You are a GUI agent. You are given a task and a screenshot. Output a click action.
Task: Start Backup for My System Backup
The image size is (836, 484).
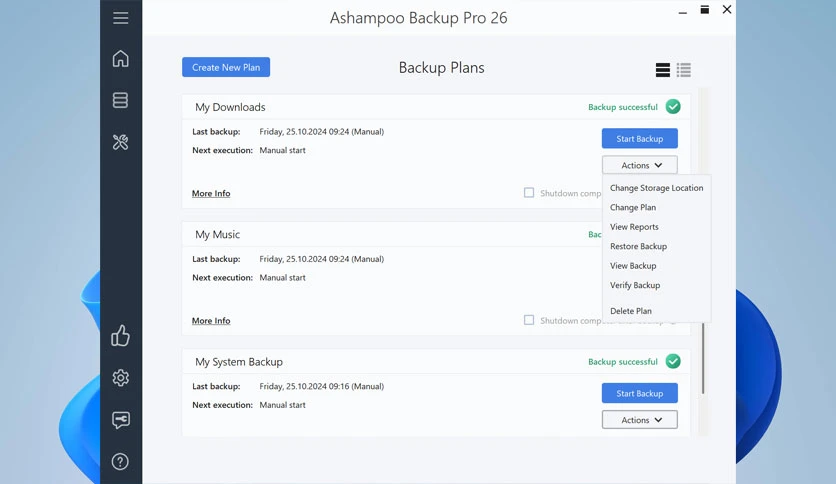click(x=640, y=393)
